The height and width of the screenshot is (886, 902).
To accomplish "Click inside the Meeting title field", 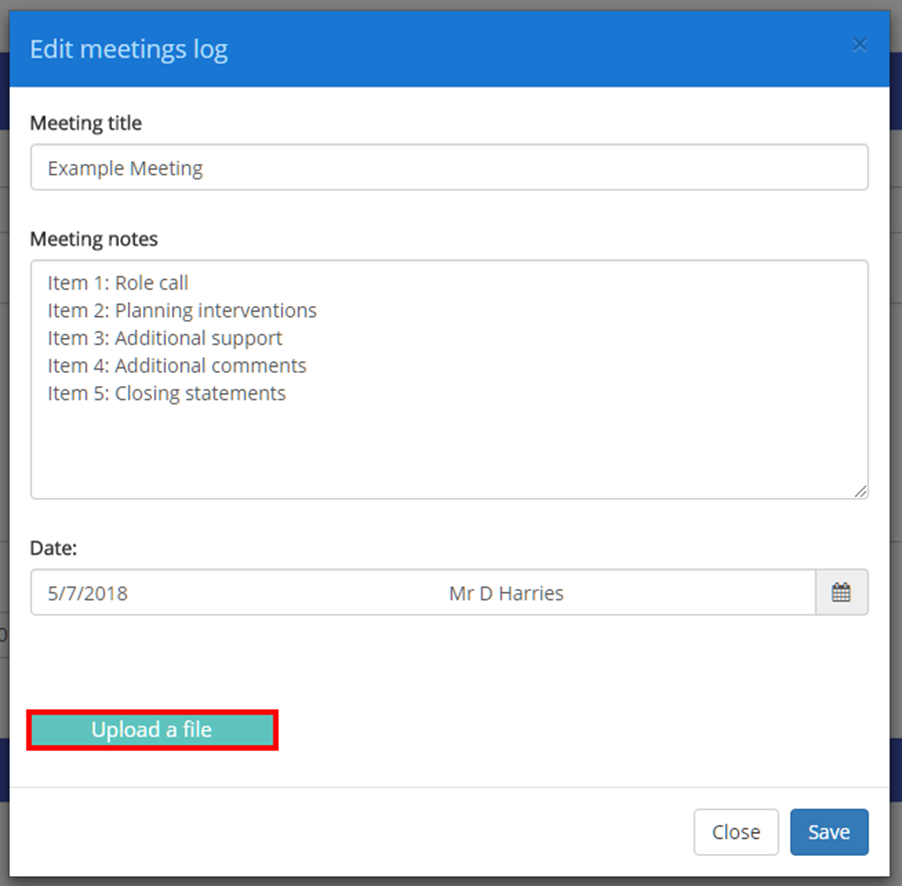I will coord(450,167).
